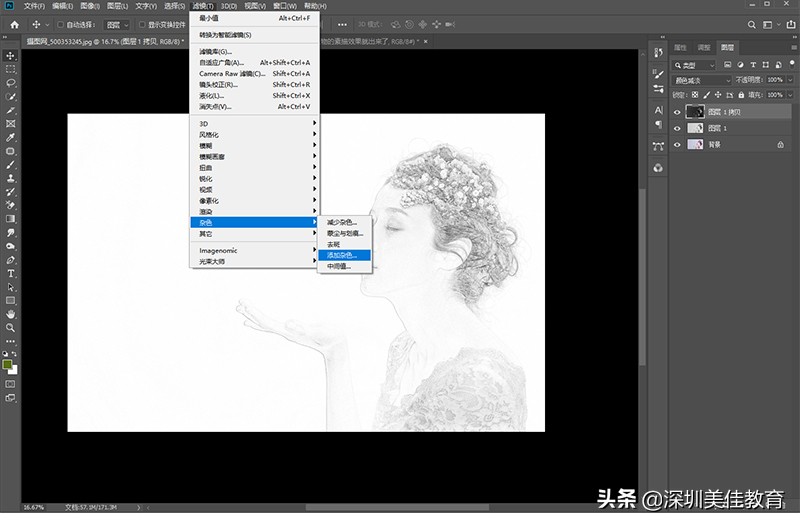
Task: Click the background white color swatch
Action: [14, 371]
